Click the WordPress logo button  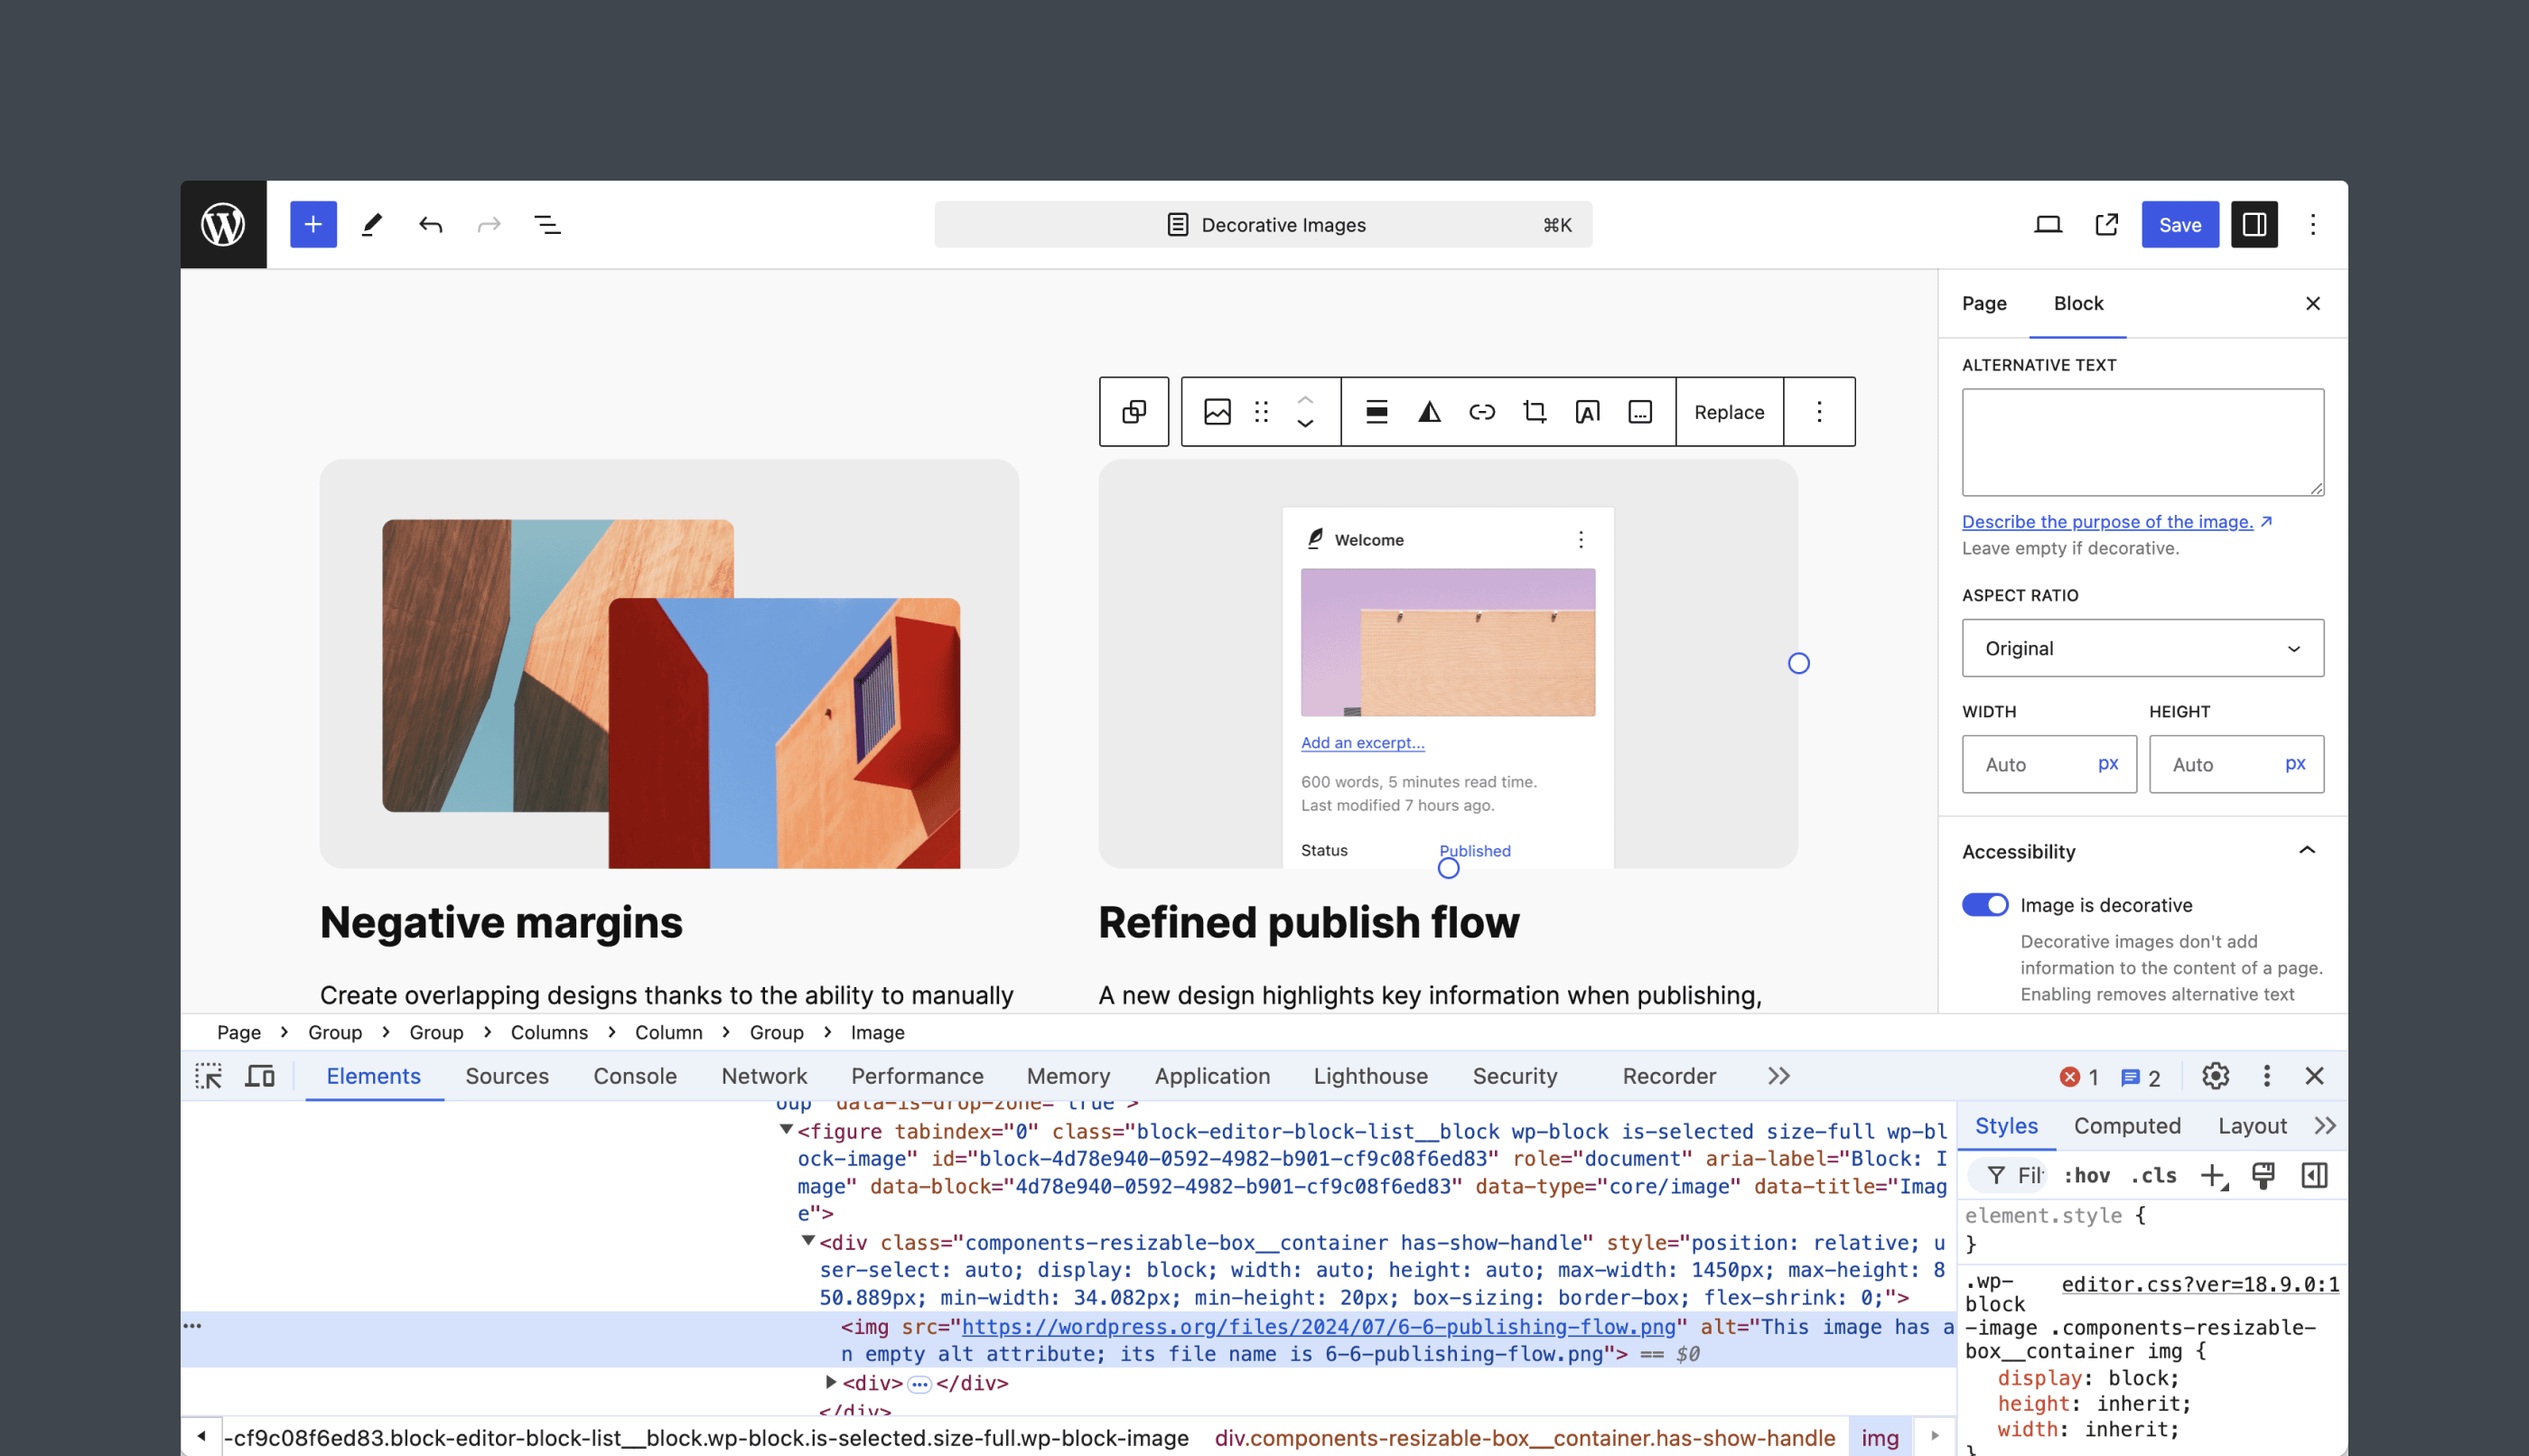(223, 224)
